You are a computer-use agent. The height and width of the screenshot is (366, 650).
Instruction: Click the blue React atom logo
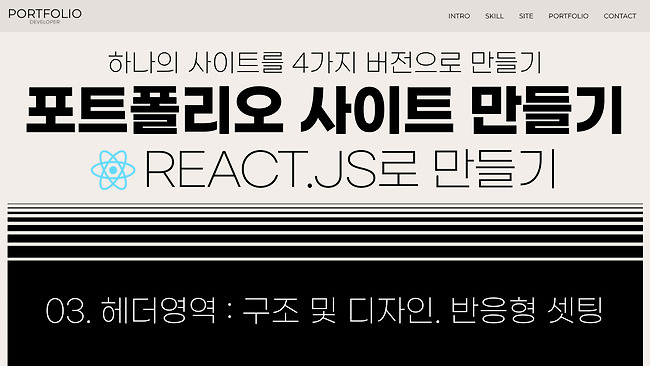tap(113, 170)
